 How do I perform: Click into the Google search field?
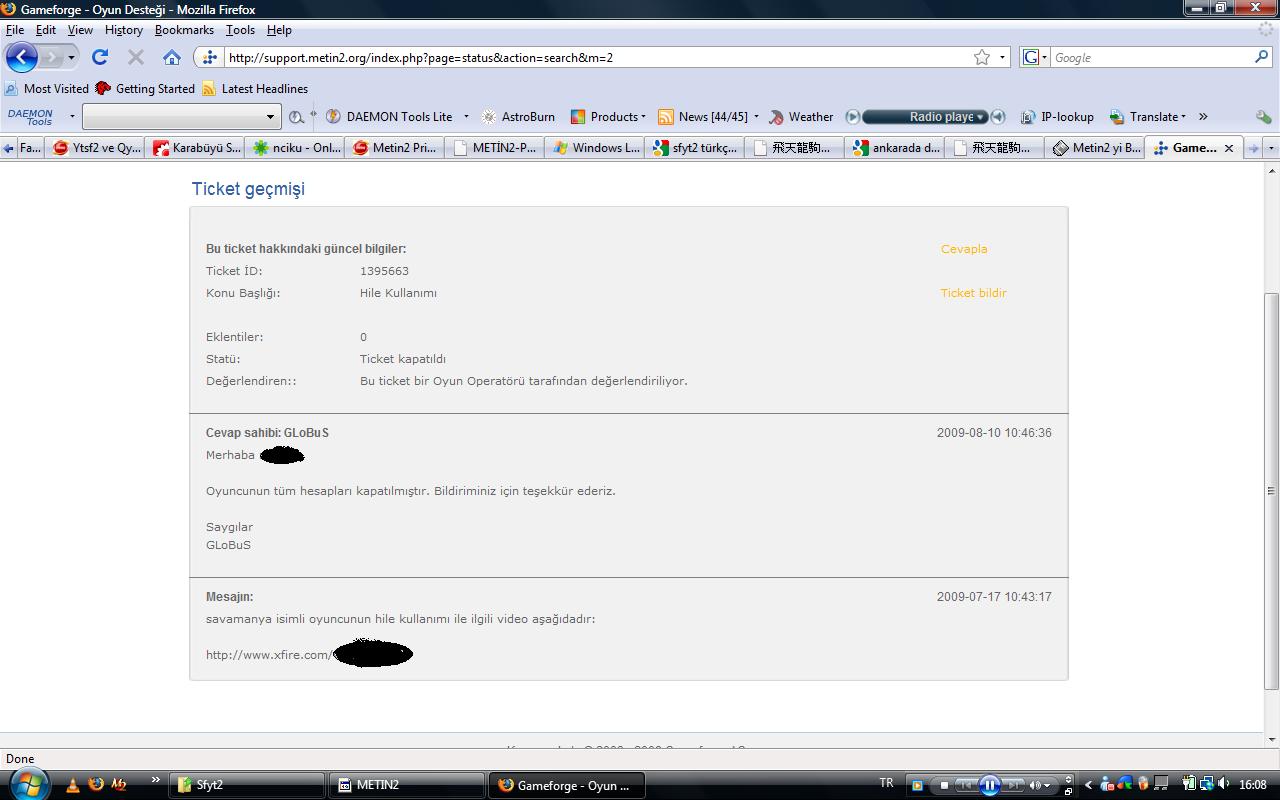coord(1152,57)
